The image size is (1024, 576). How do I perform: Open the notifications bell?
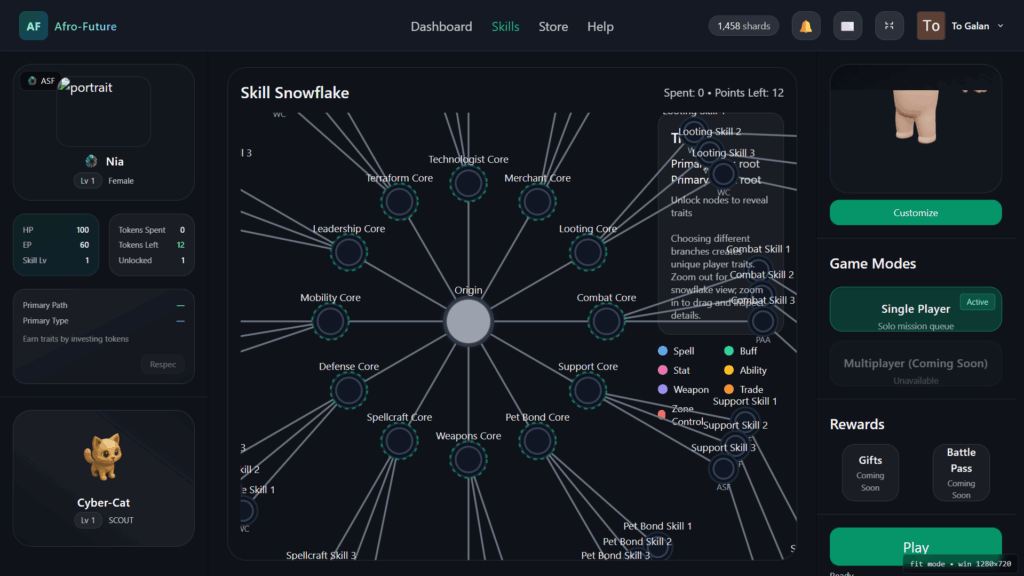pyautogui.click(x=805, y=26)
